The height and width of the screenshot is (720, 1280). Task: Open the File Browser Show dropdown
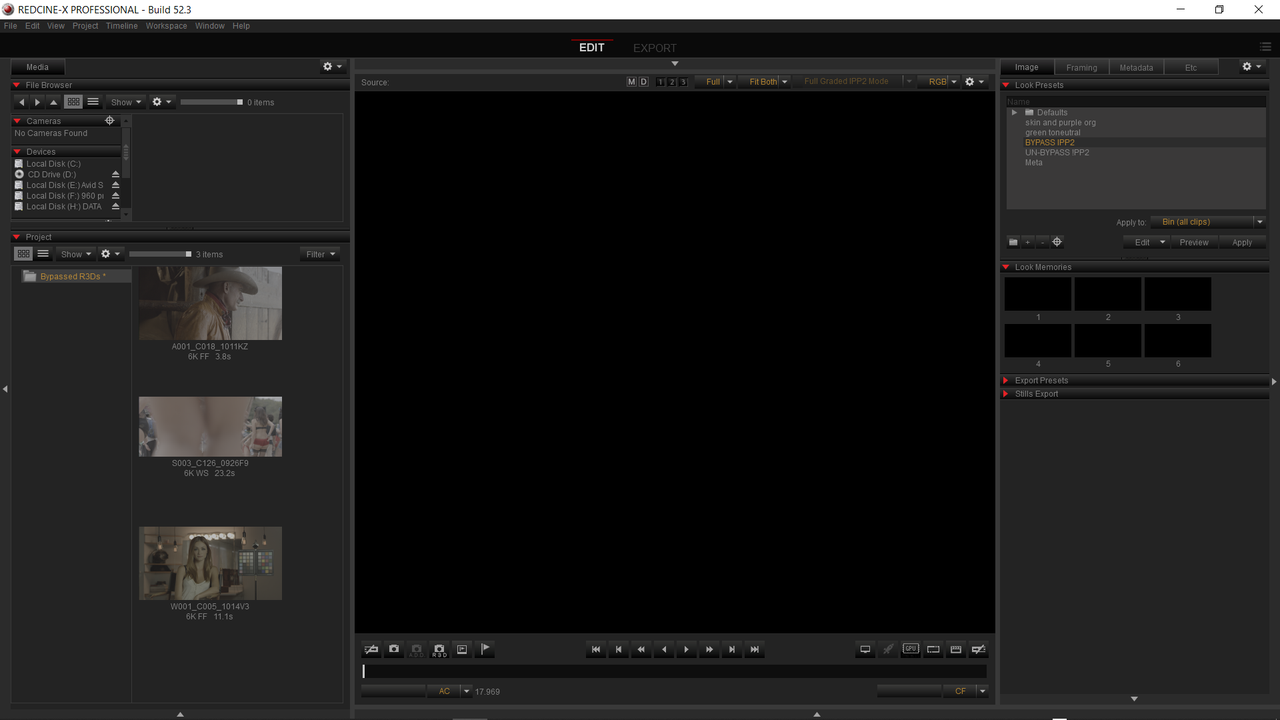click(125, 102)
